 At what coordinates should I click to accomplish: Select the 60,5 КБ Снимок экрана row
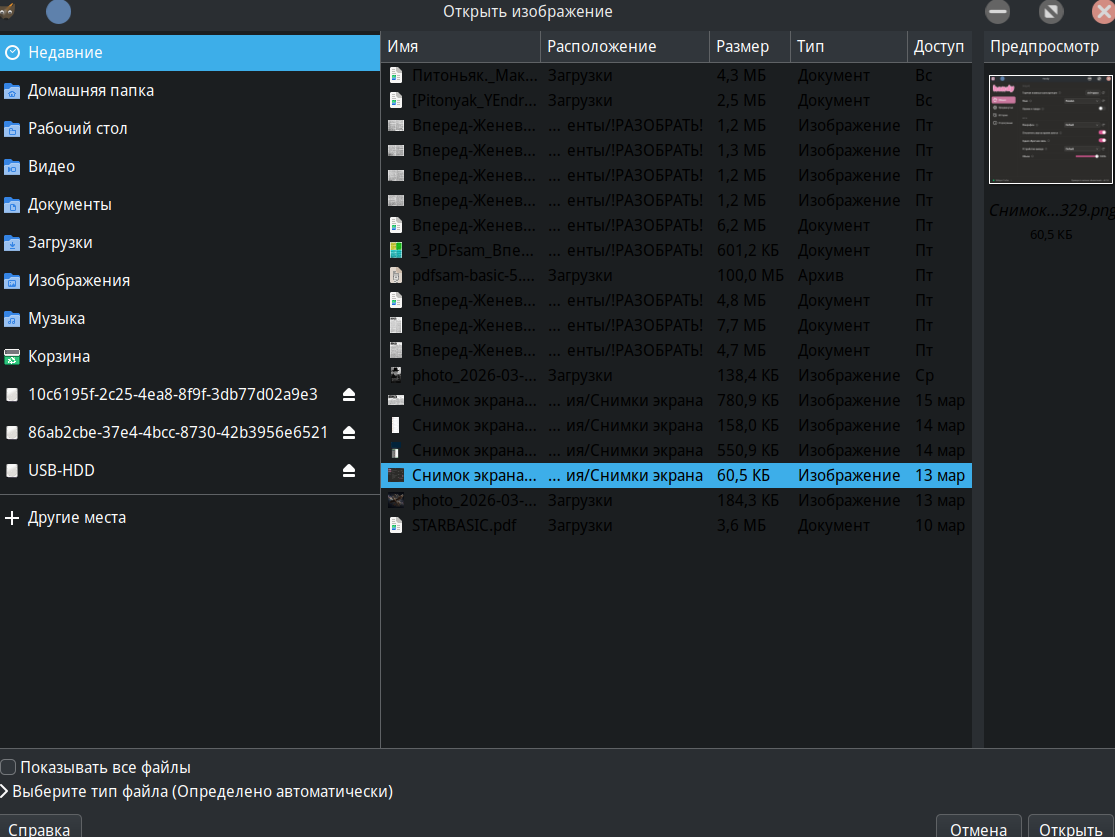pyautogui.click(x=676, y=476)
